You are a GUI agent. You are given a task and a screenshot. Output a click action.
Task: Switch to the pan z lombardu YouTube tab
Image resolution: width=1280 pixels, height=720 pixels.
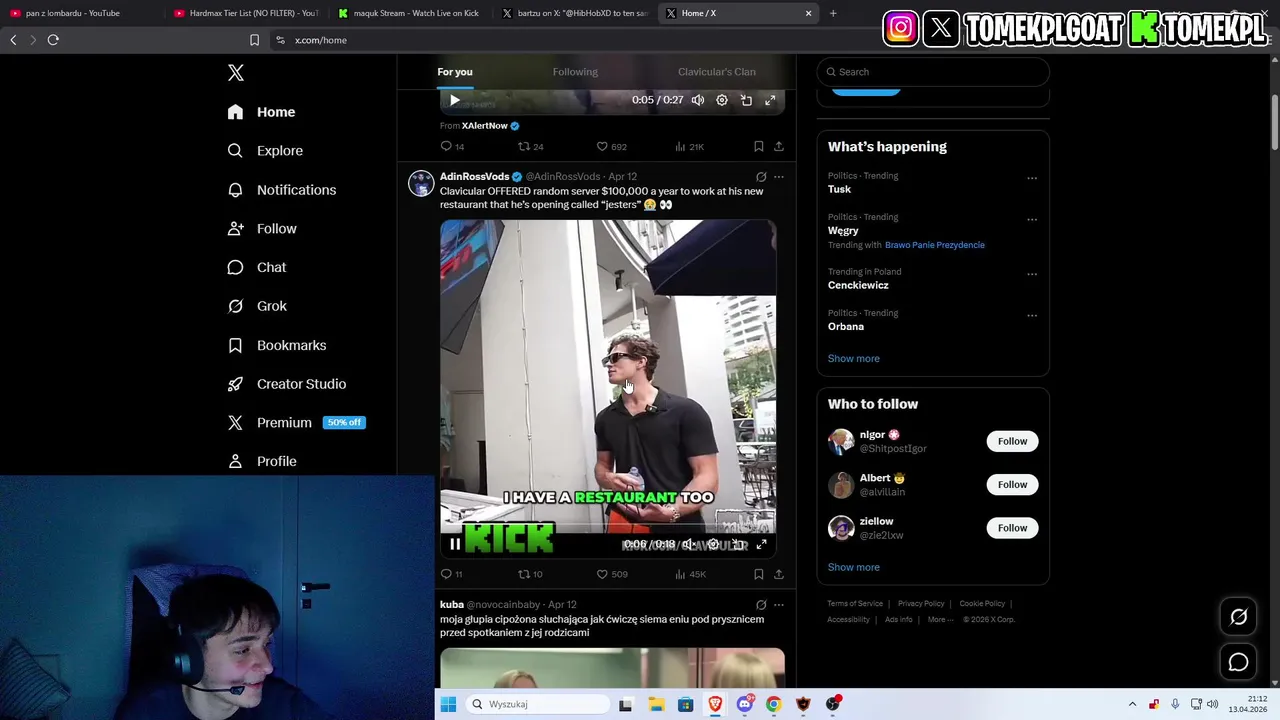[x=82, y=13]
